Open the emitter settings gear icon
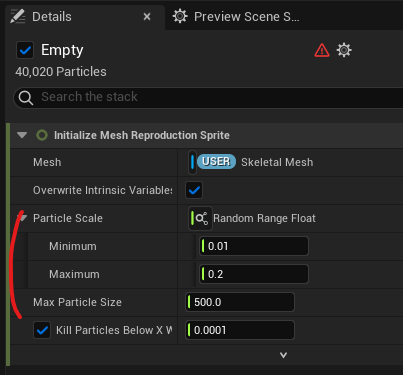 (344, 50)
